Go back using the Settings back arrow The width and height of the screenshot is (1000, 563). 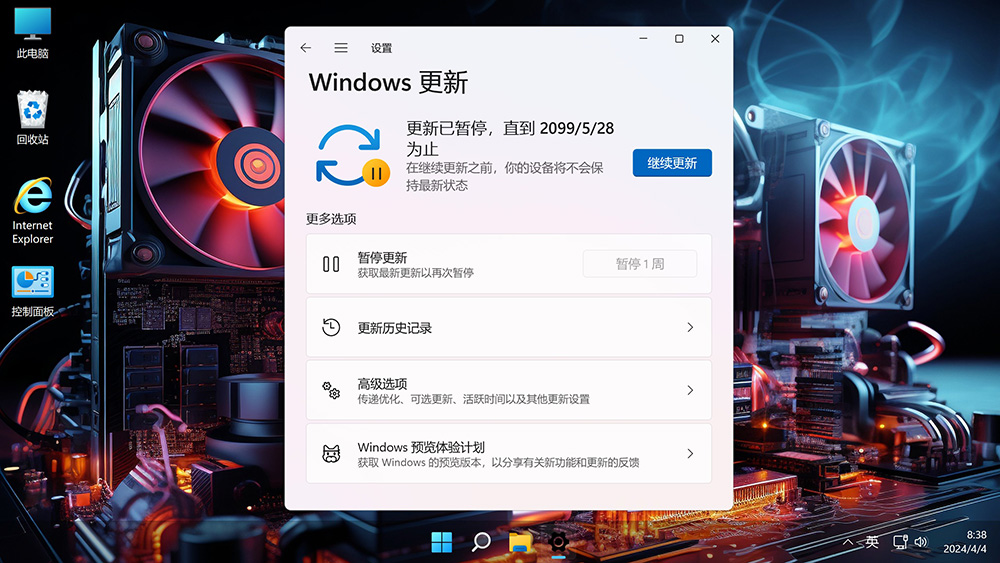(305, 48)
